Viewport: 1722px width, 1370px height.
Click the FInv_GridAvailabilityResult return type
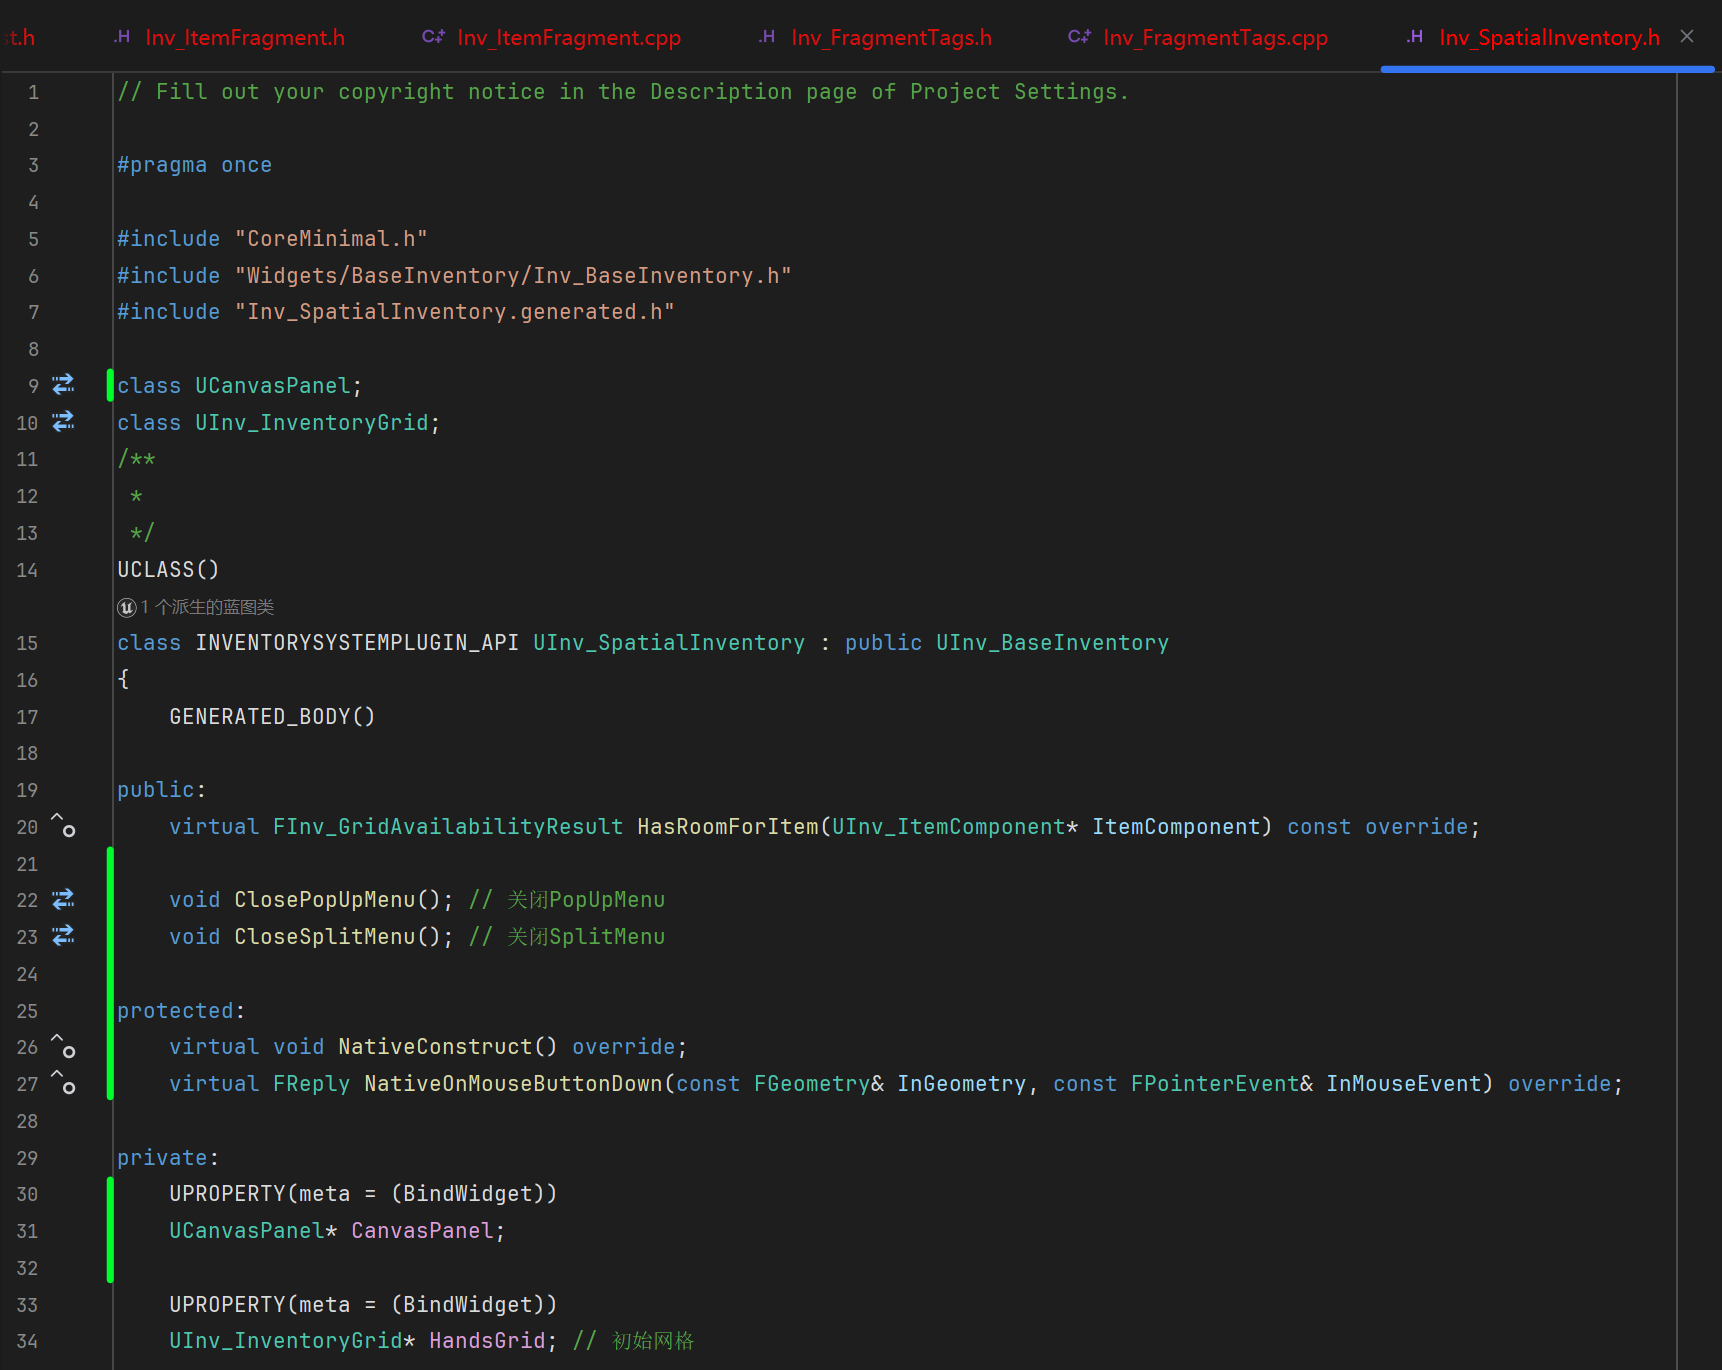point(448,827)
